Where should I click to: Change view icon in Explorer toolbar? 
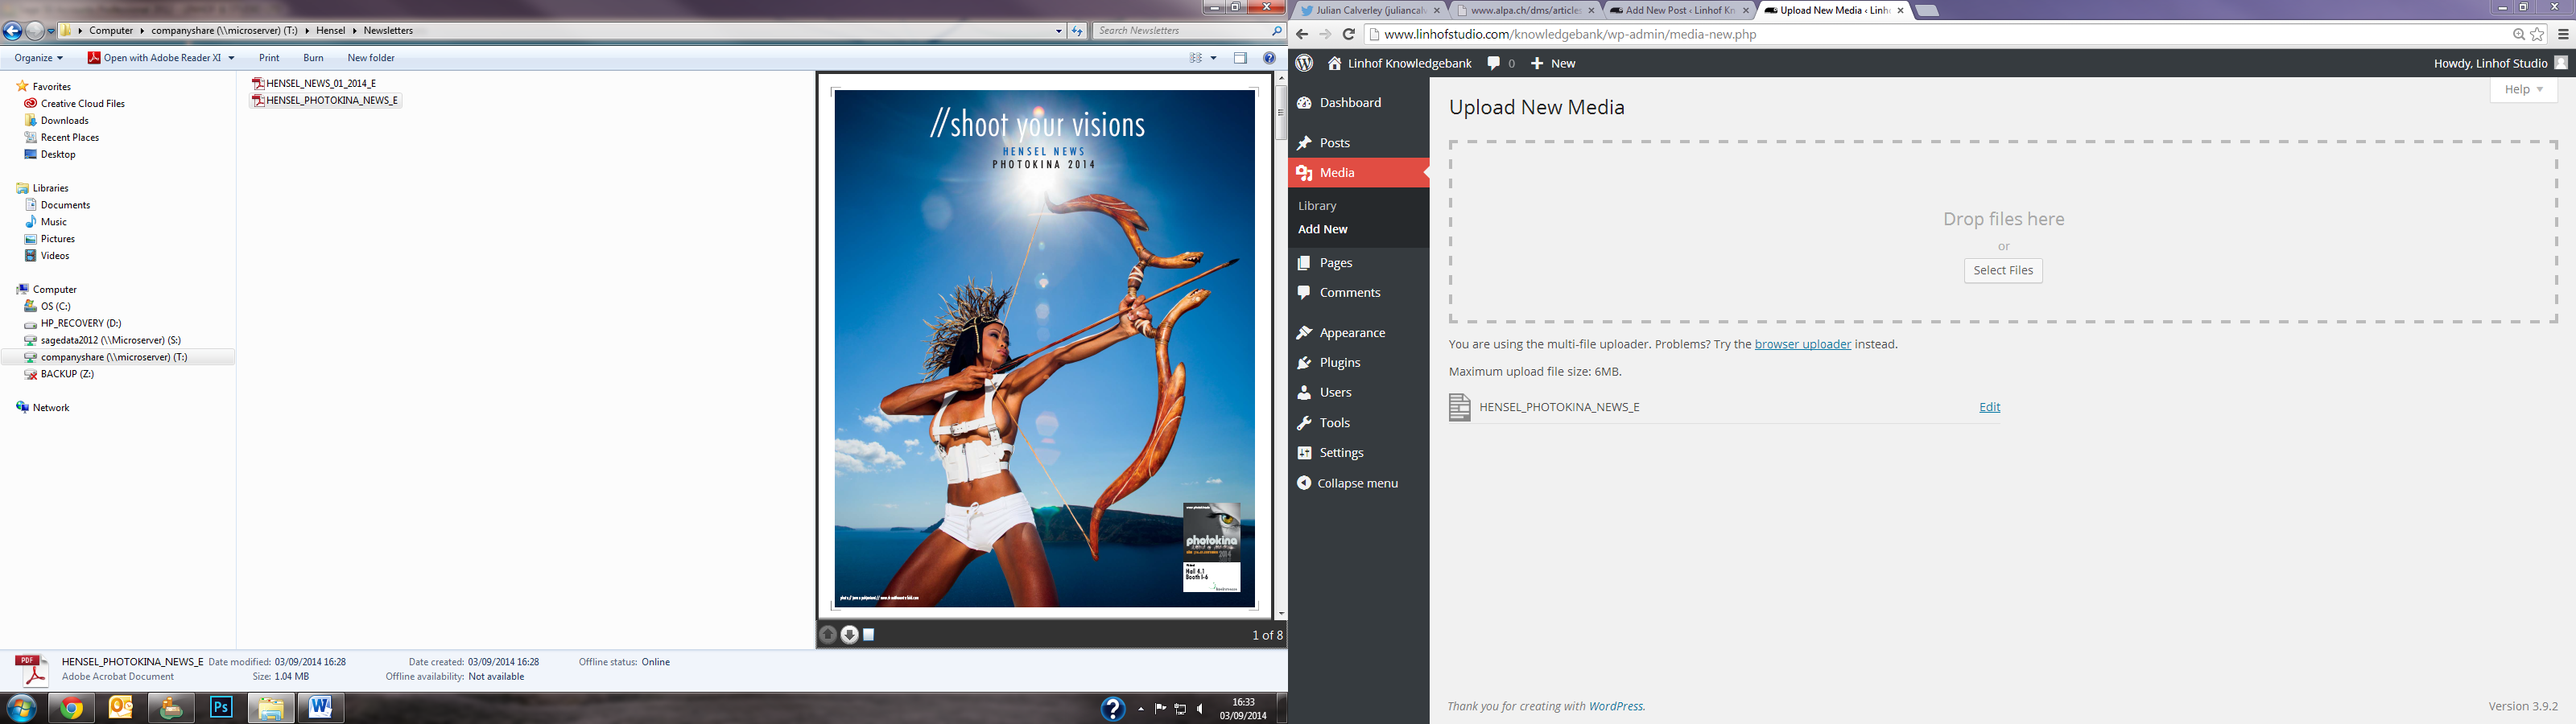(1195, 58)
